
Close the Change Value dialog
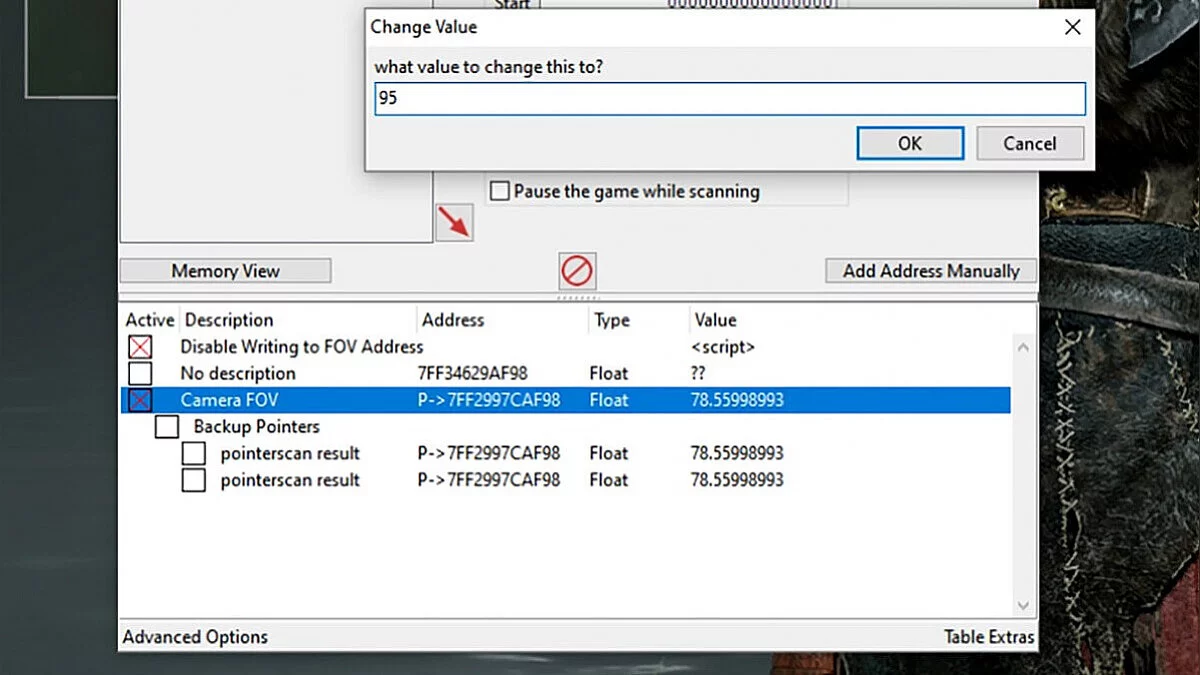click(x=1072, y=28)
